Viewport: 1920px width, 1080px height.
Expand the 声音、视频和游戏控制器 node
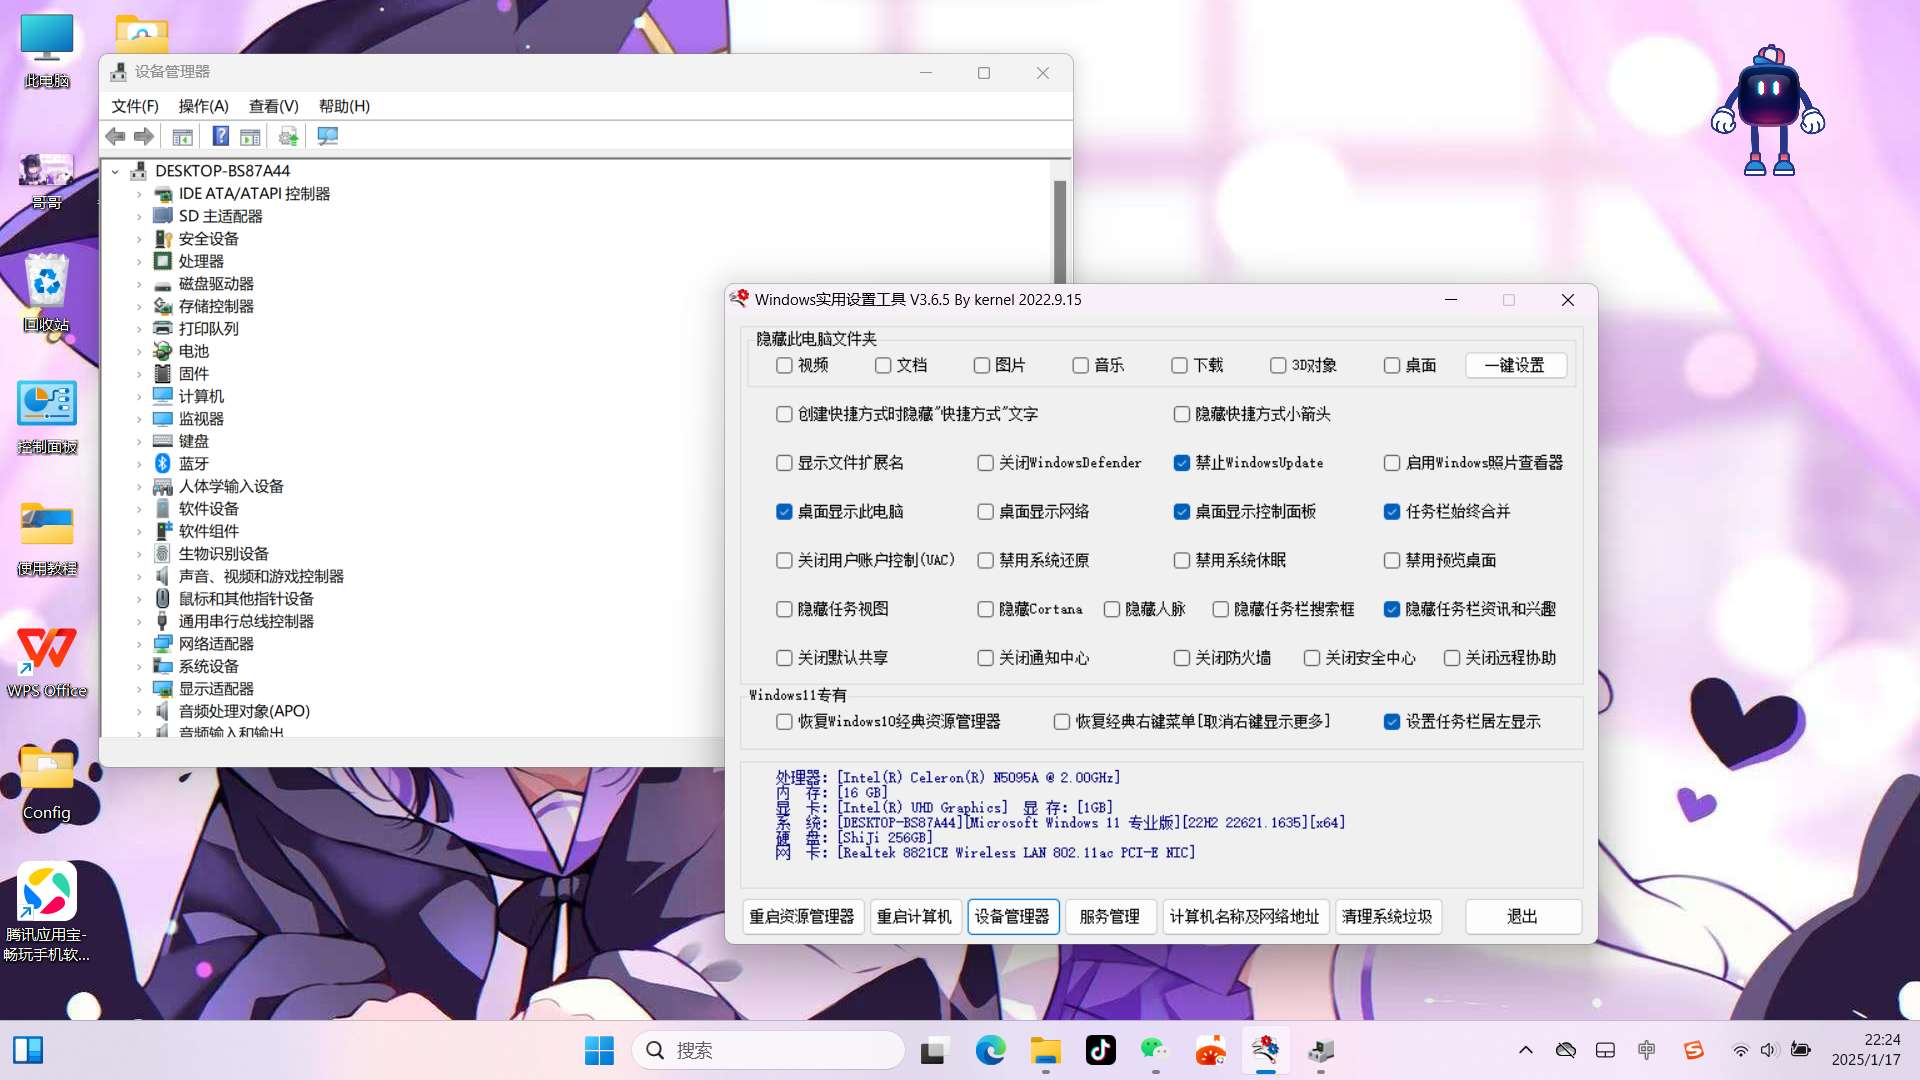[x=139, y=577]
